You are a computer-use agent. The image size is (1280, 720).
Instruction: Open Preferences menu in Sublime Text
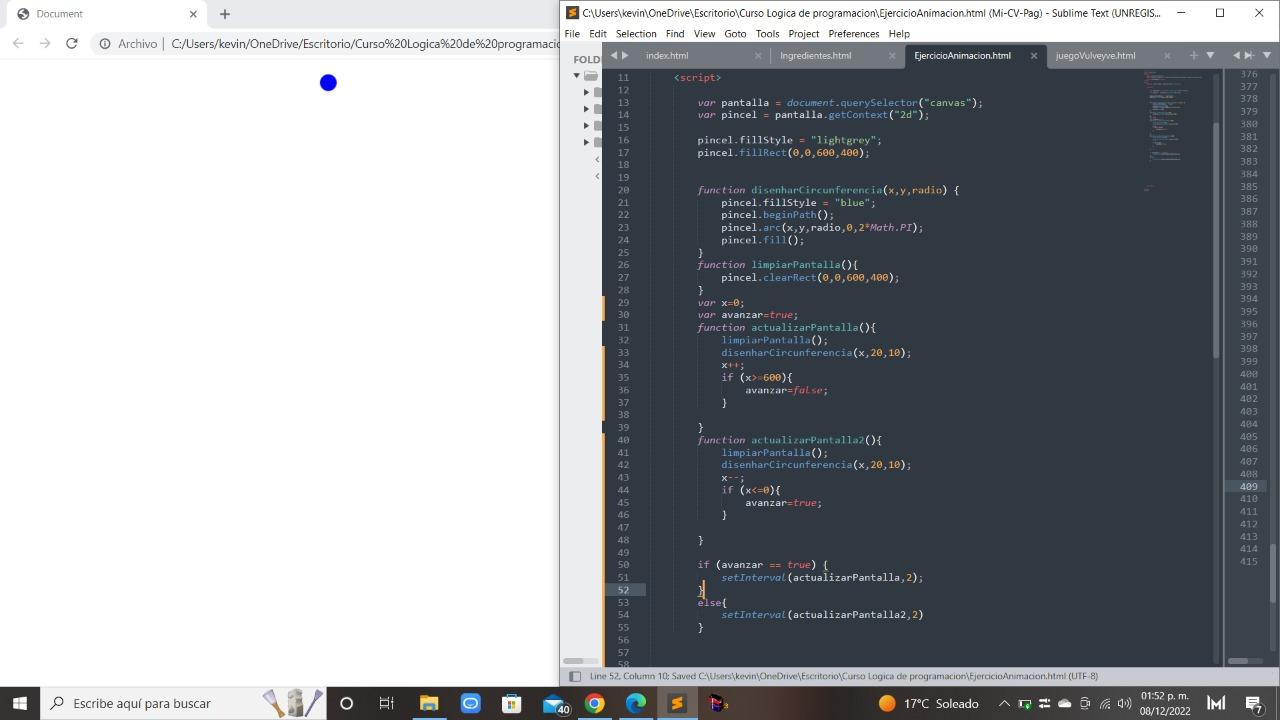[854, 33]
